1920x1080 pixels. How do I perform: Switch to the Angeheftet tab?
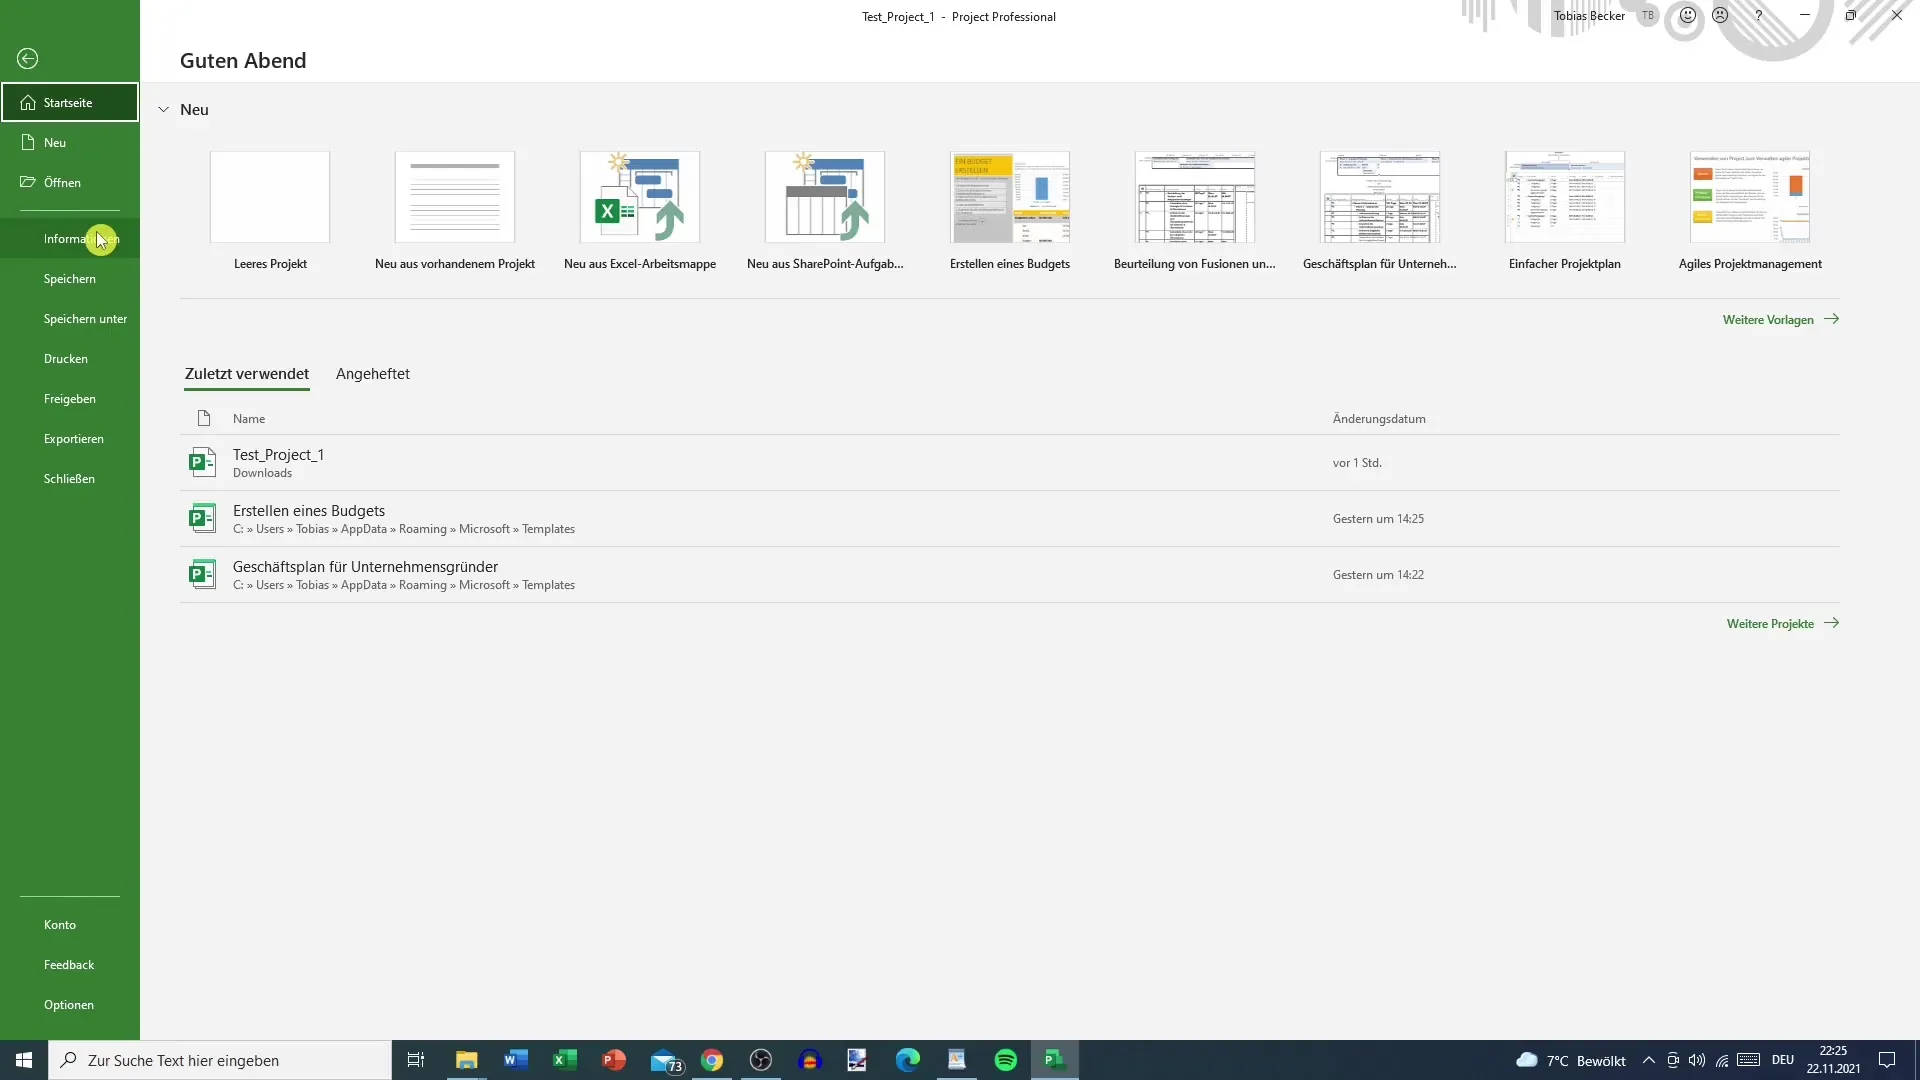point(373,373)
